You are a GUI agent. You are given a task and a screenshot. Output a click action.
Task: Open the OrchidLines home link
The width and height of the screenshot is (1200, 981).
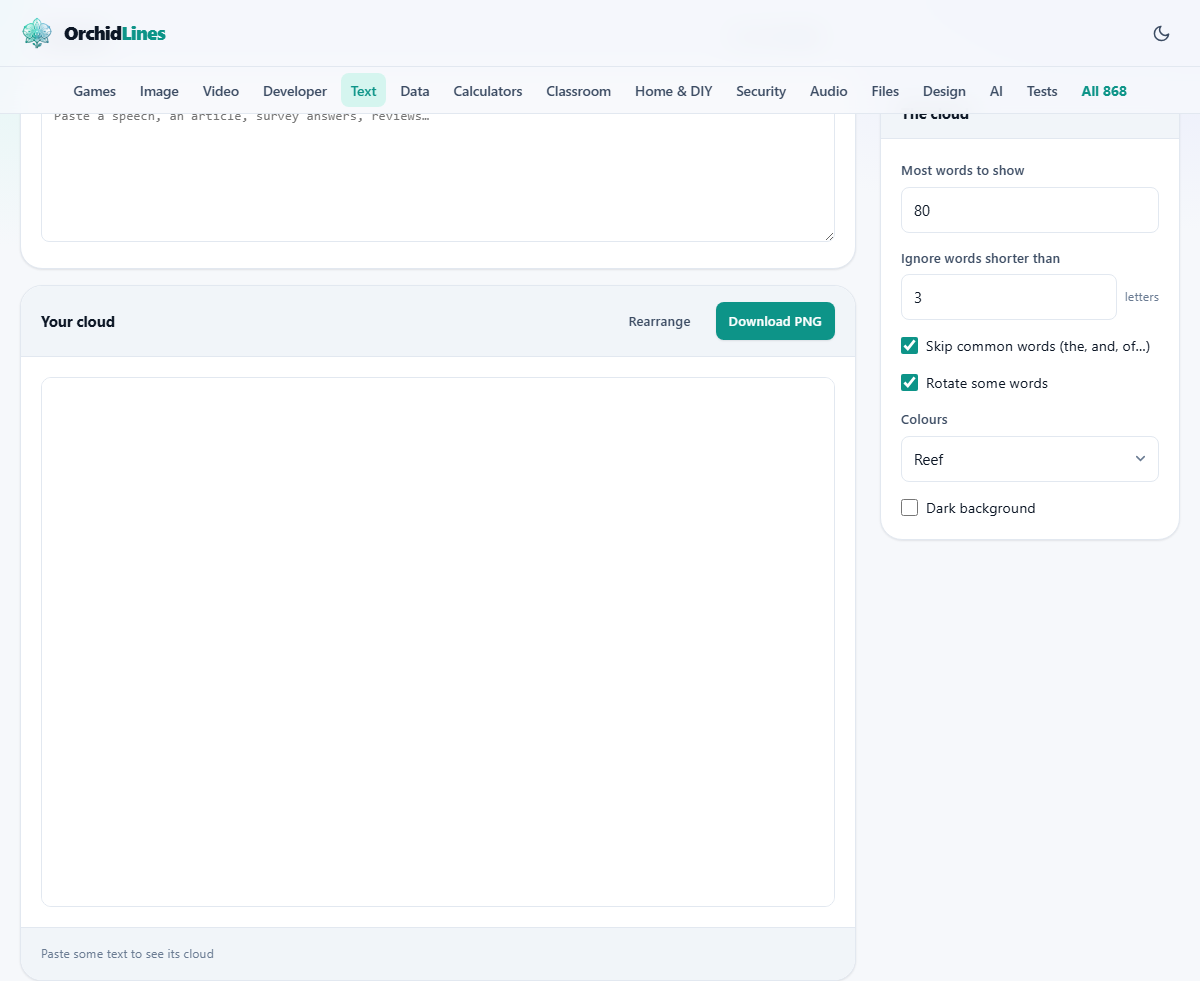pyautogui.click(x=94, y=33)
